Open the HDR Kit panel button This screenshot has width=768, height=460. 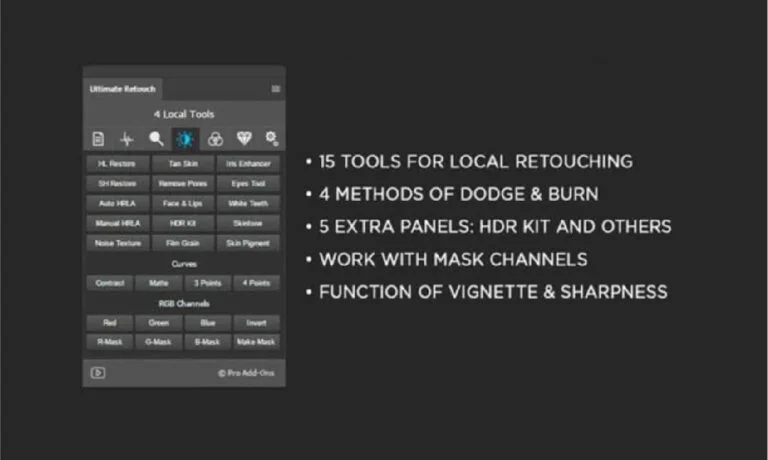(183, 223)
